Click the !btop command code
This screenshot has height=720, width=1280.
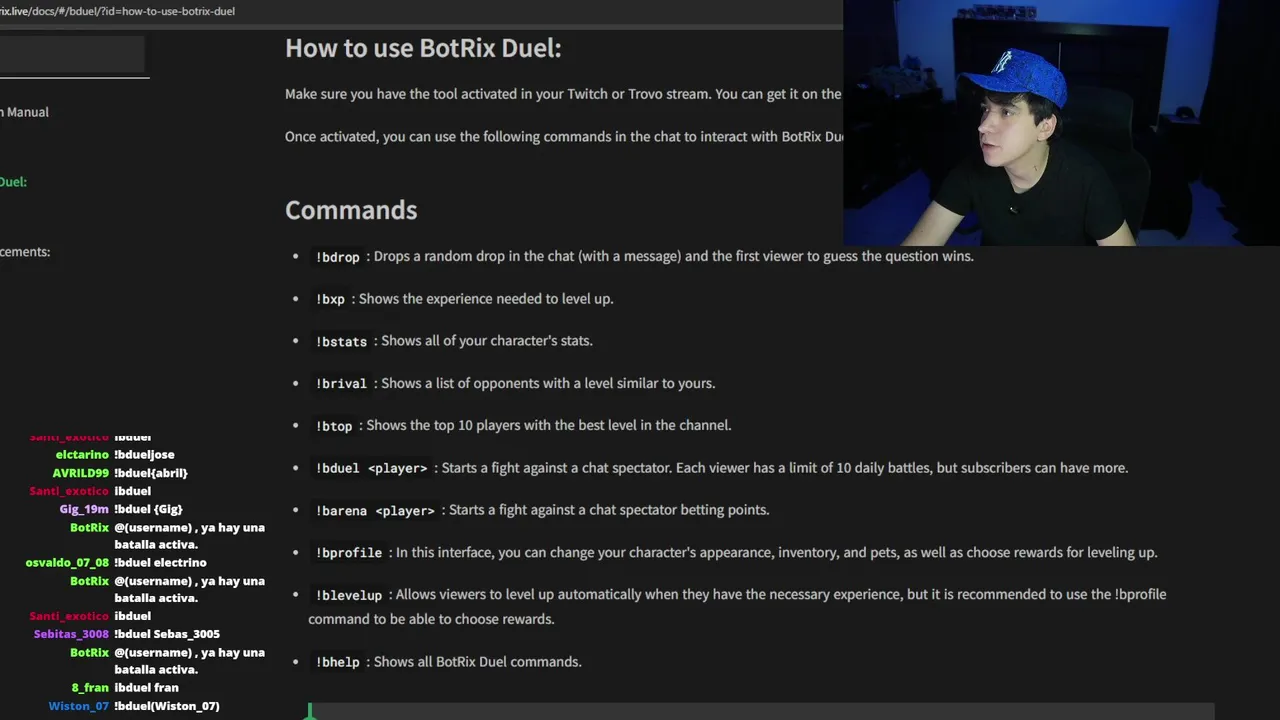tap(334, 426)
